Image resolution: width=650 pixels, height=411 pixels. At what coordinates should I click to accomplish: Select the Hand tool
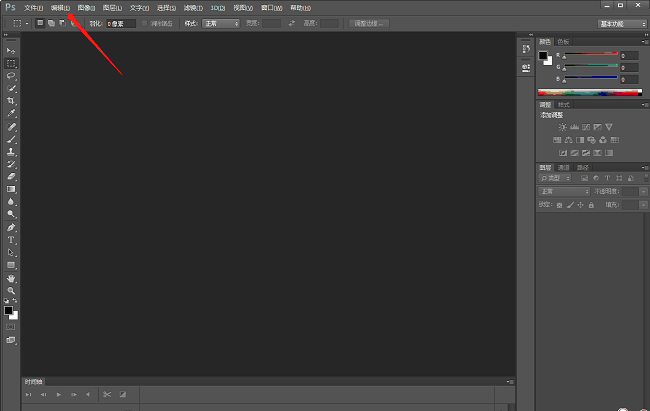11,278
